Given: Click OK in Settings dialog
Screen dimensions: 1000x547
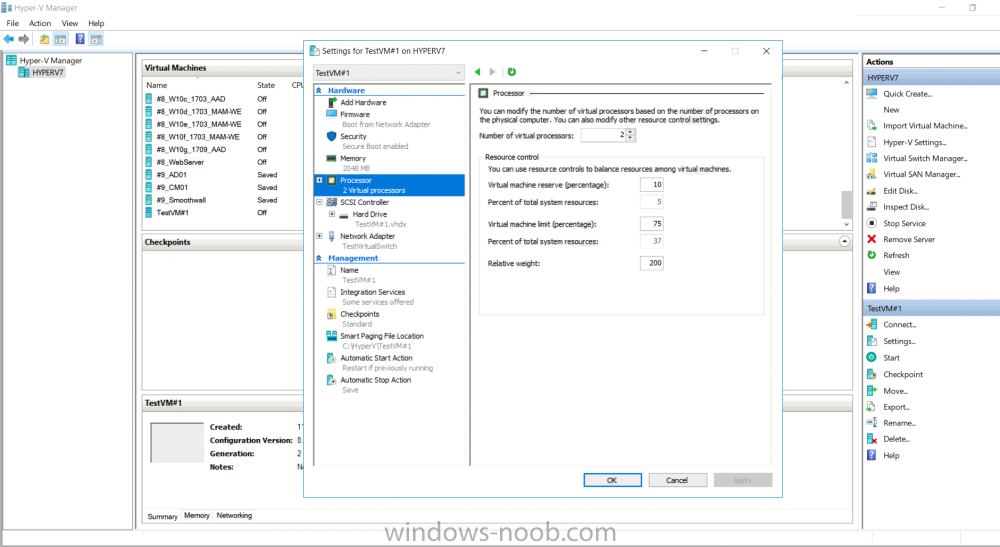Looking at the screenshot, I should 612,480.
